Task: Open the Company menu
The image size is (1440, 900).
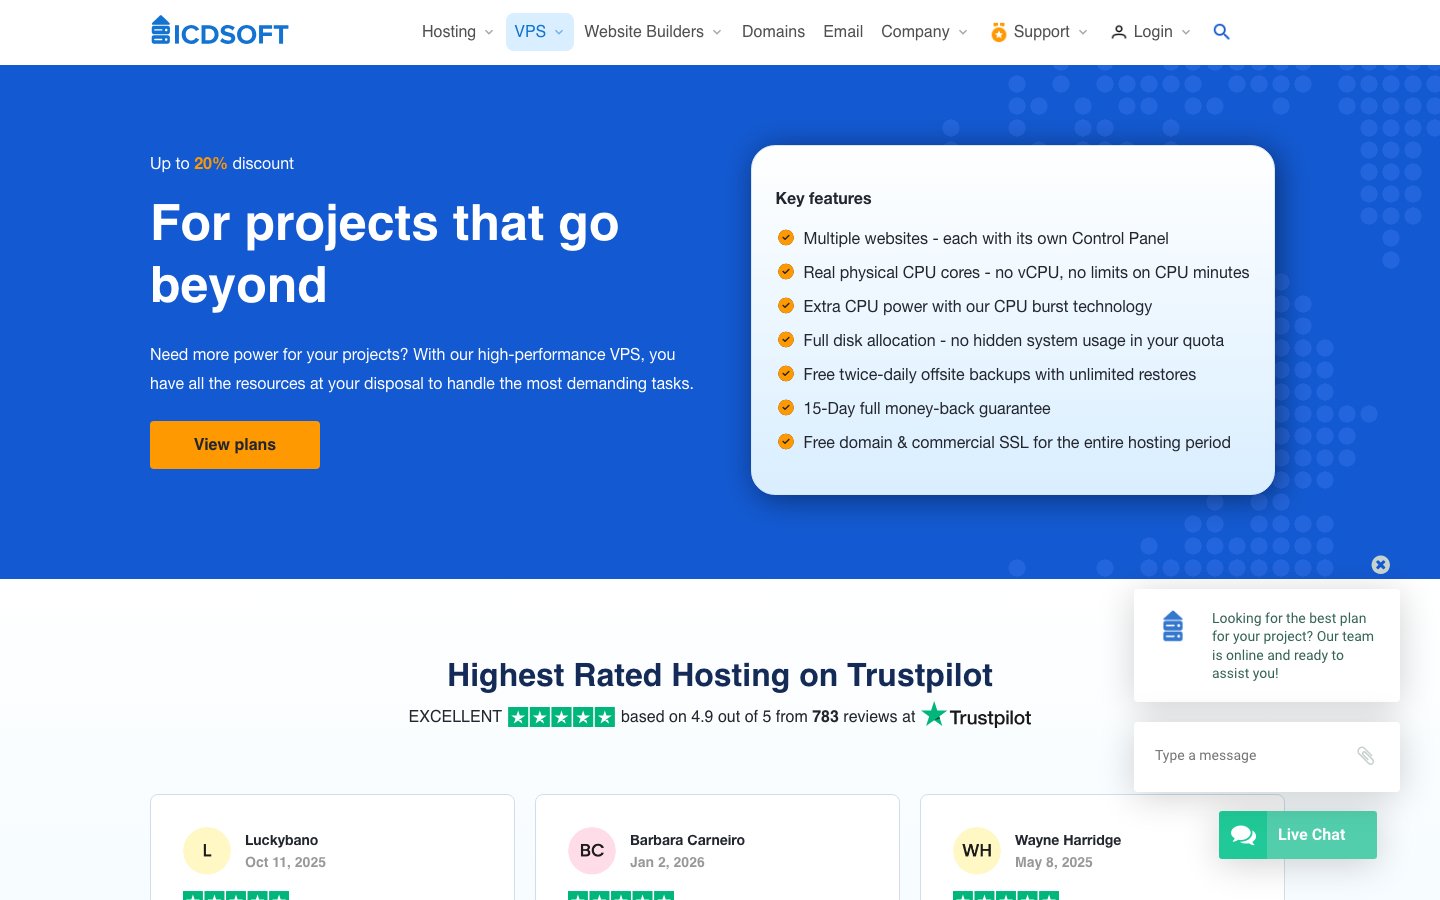Action: point(915,32)
